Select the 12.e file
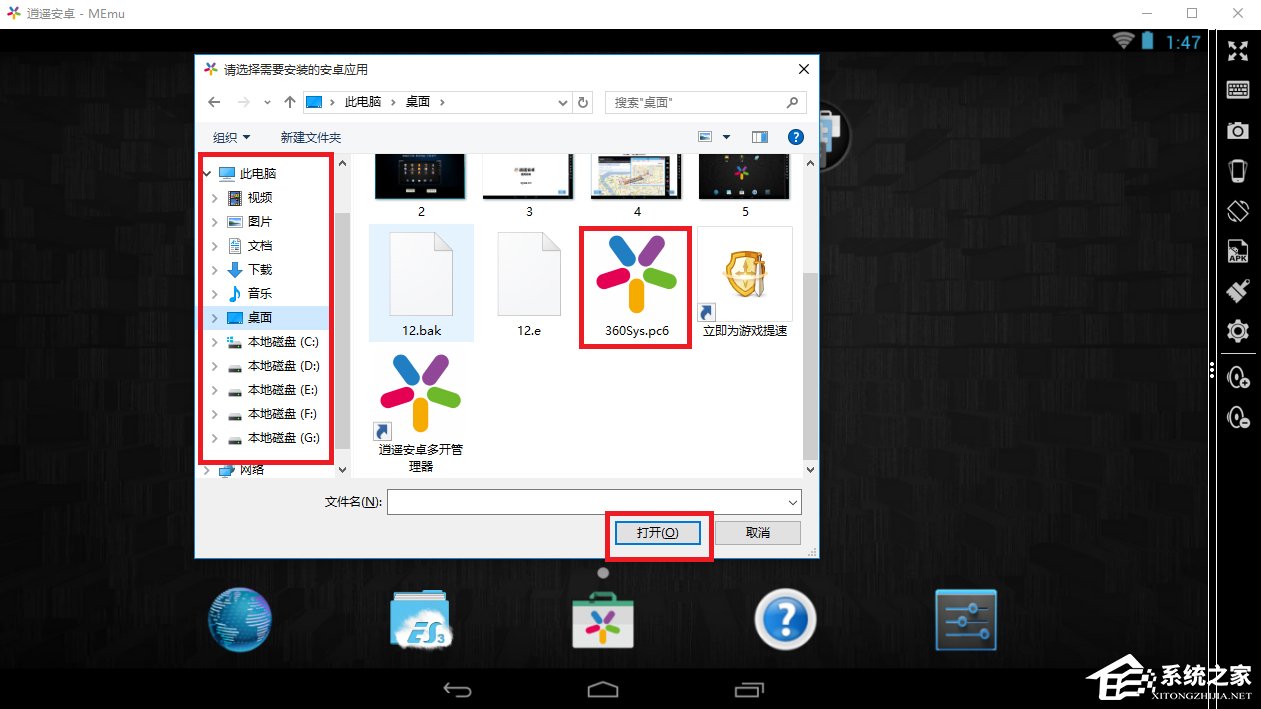 pyautogui.click(x=529, y=283)
